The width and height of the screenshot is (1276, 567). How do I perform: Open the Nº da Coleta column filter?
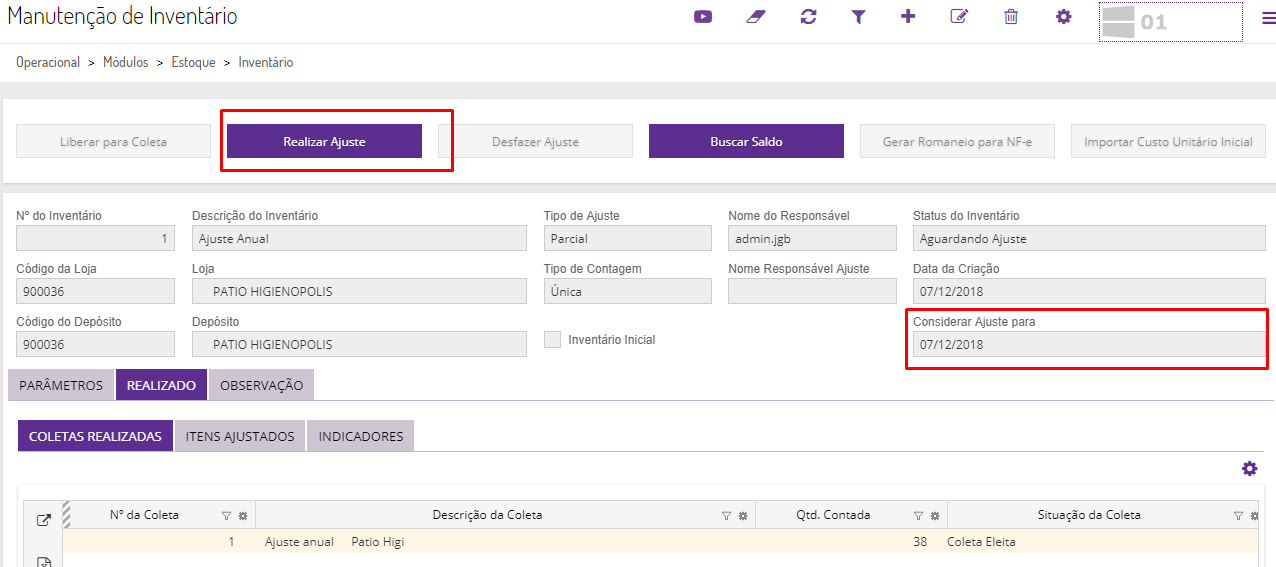[x=226, y=516]
